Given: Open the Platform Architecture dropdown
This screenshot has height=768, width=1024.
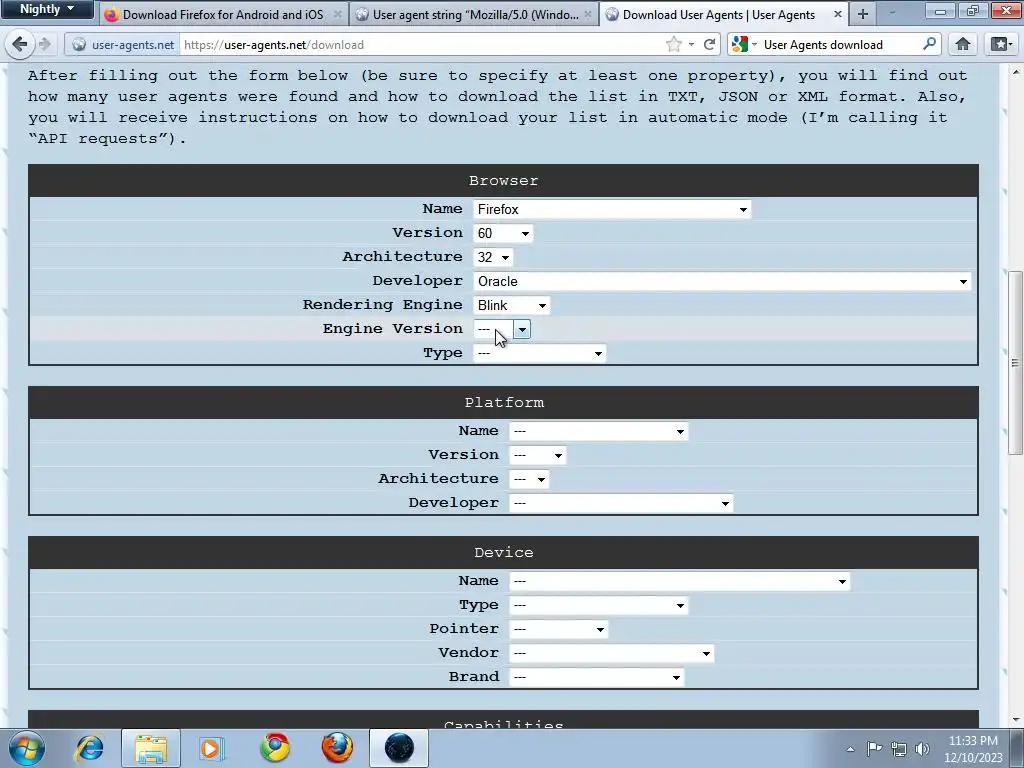Looking at the screenshot, I should [x=529, y=479].
